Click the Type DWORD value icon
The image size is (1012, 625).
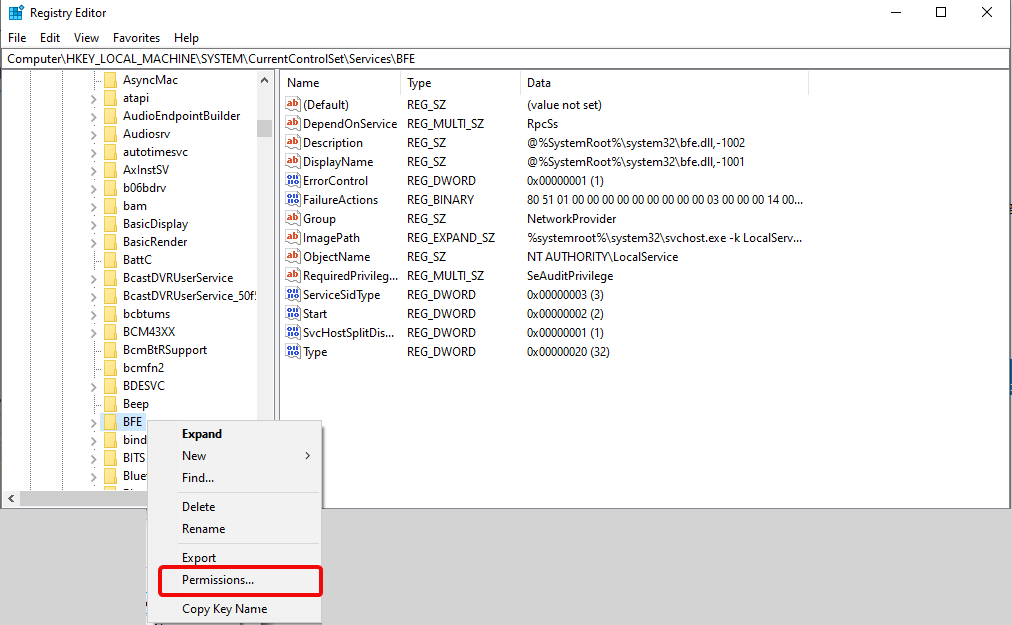pyautogui.click(x=293, y=351)
